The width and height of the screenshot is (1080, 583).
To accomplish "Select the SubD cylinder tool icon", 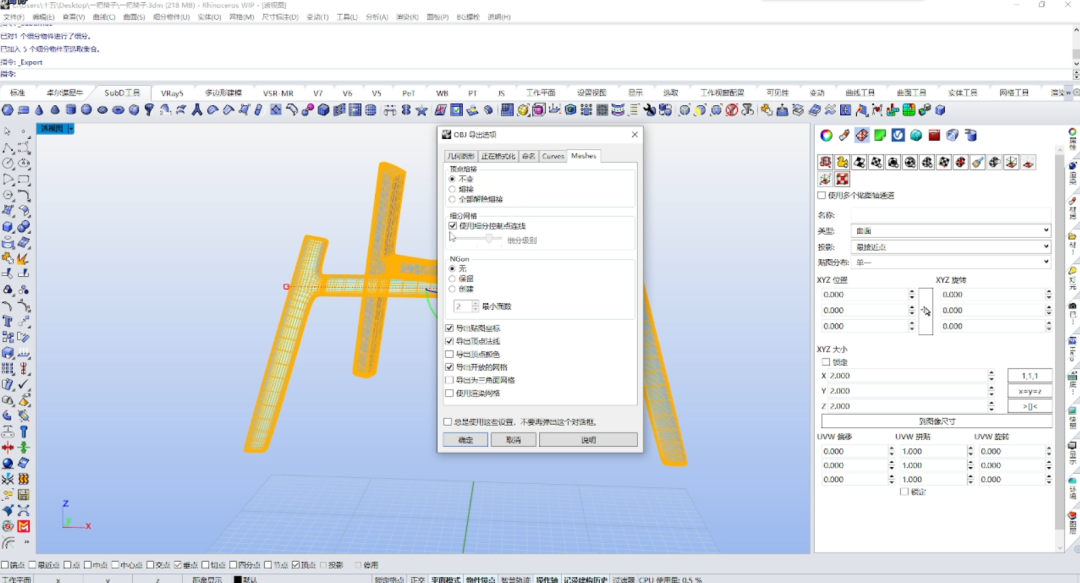I will pyautogui.click(x=71, y=110).
